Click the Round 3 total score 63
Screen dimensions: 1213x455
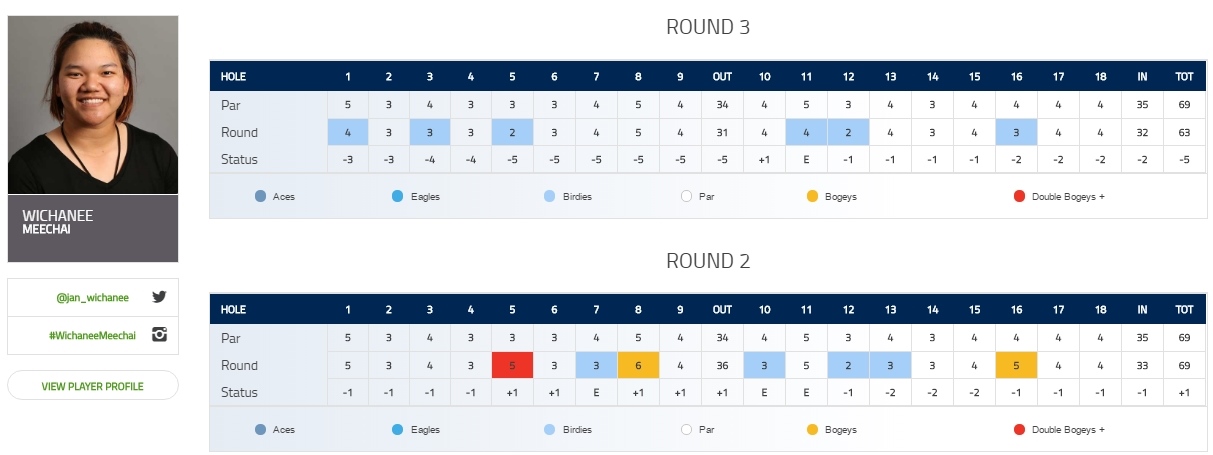pyautogui.click(x=1184, y=132)
